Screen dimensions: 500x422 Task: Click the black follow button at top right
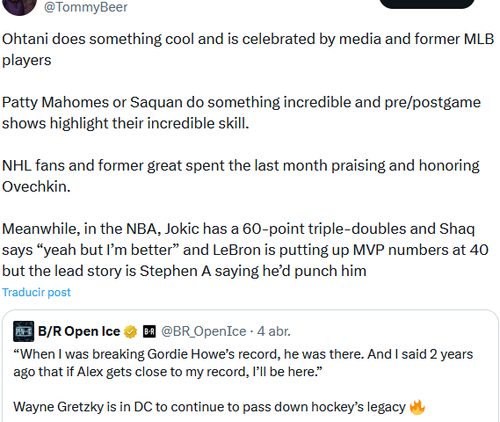coord(427,3)
